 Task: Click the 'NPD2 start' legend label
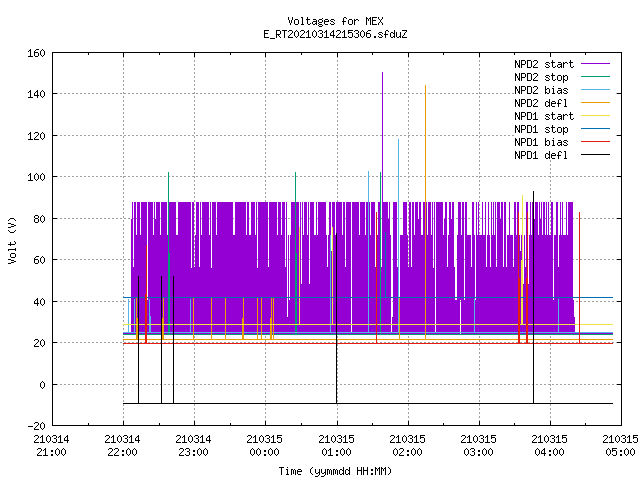(x=544, y=64)
